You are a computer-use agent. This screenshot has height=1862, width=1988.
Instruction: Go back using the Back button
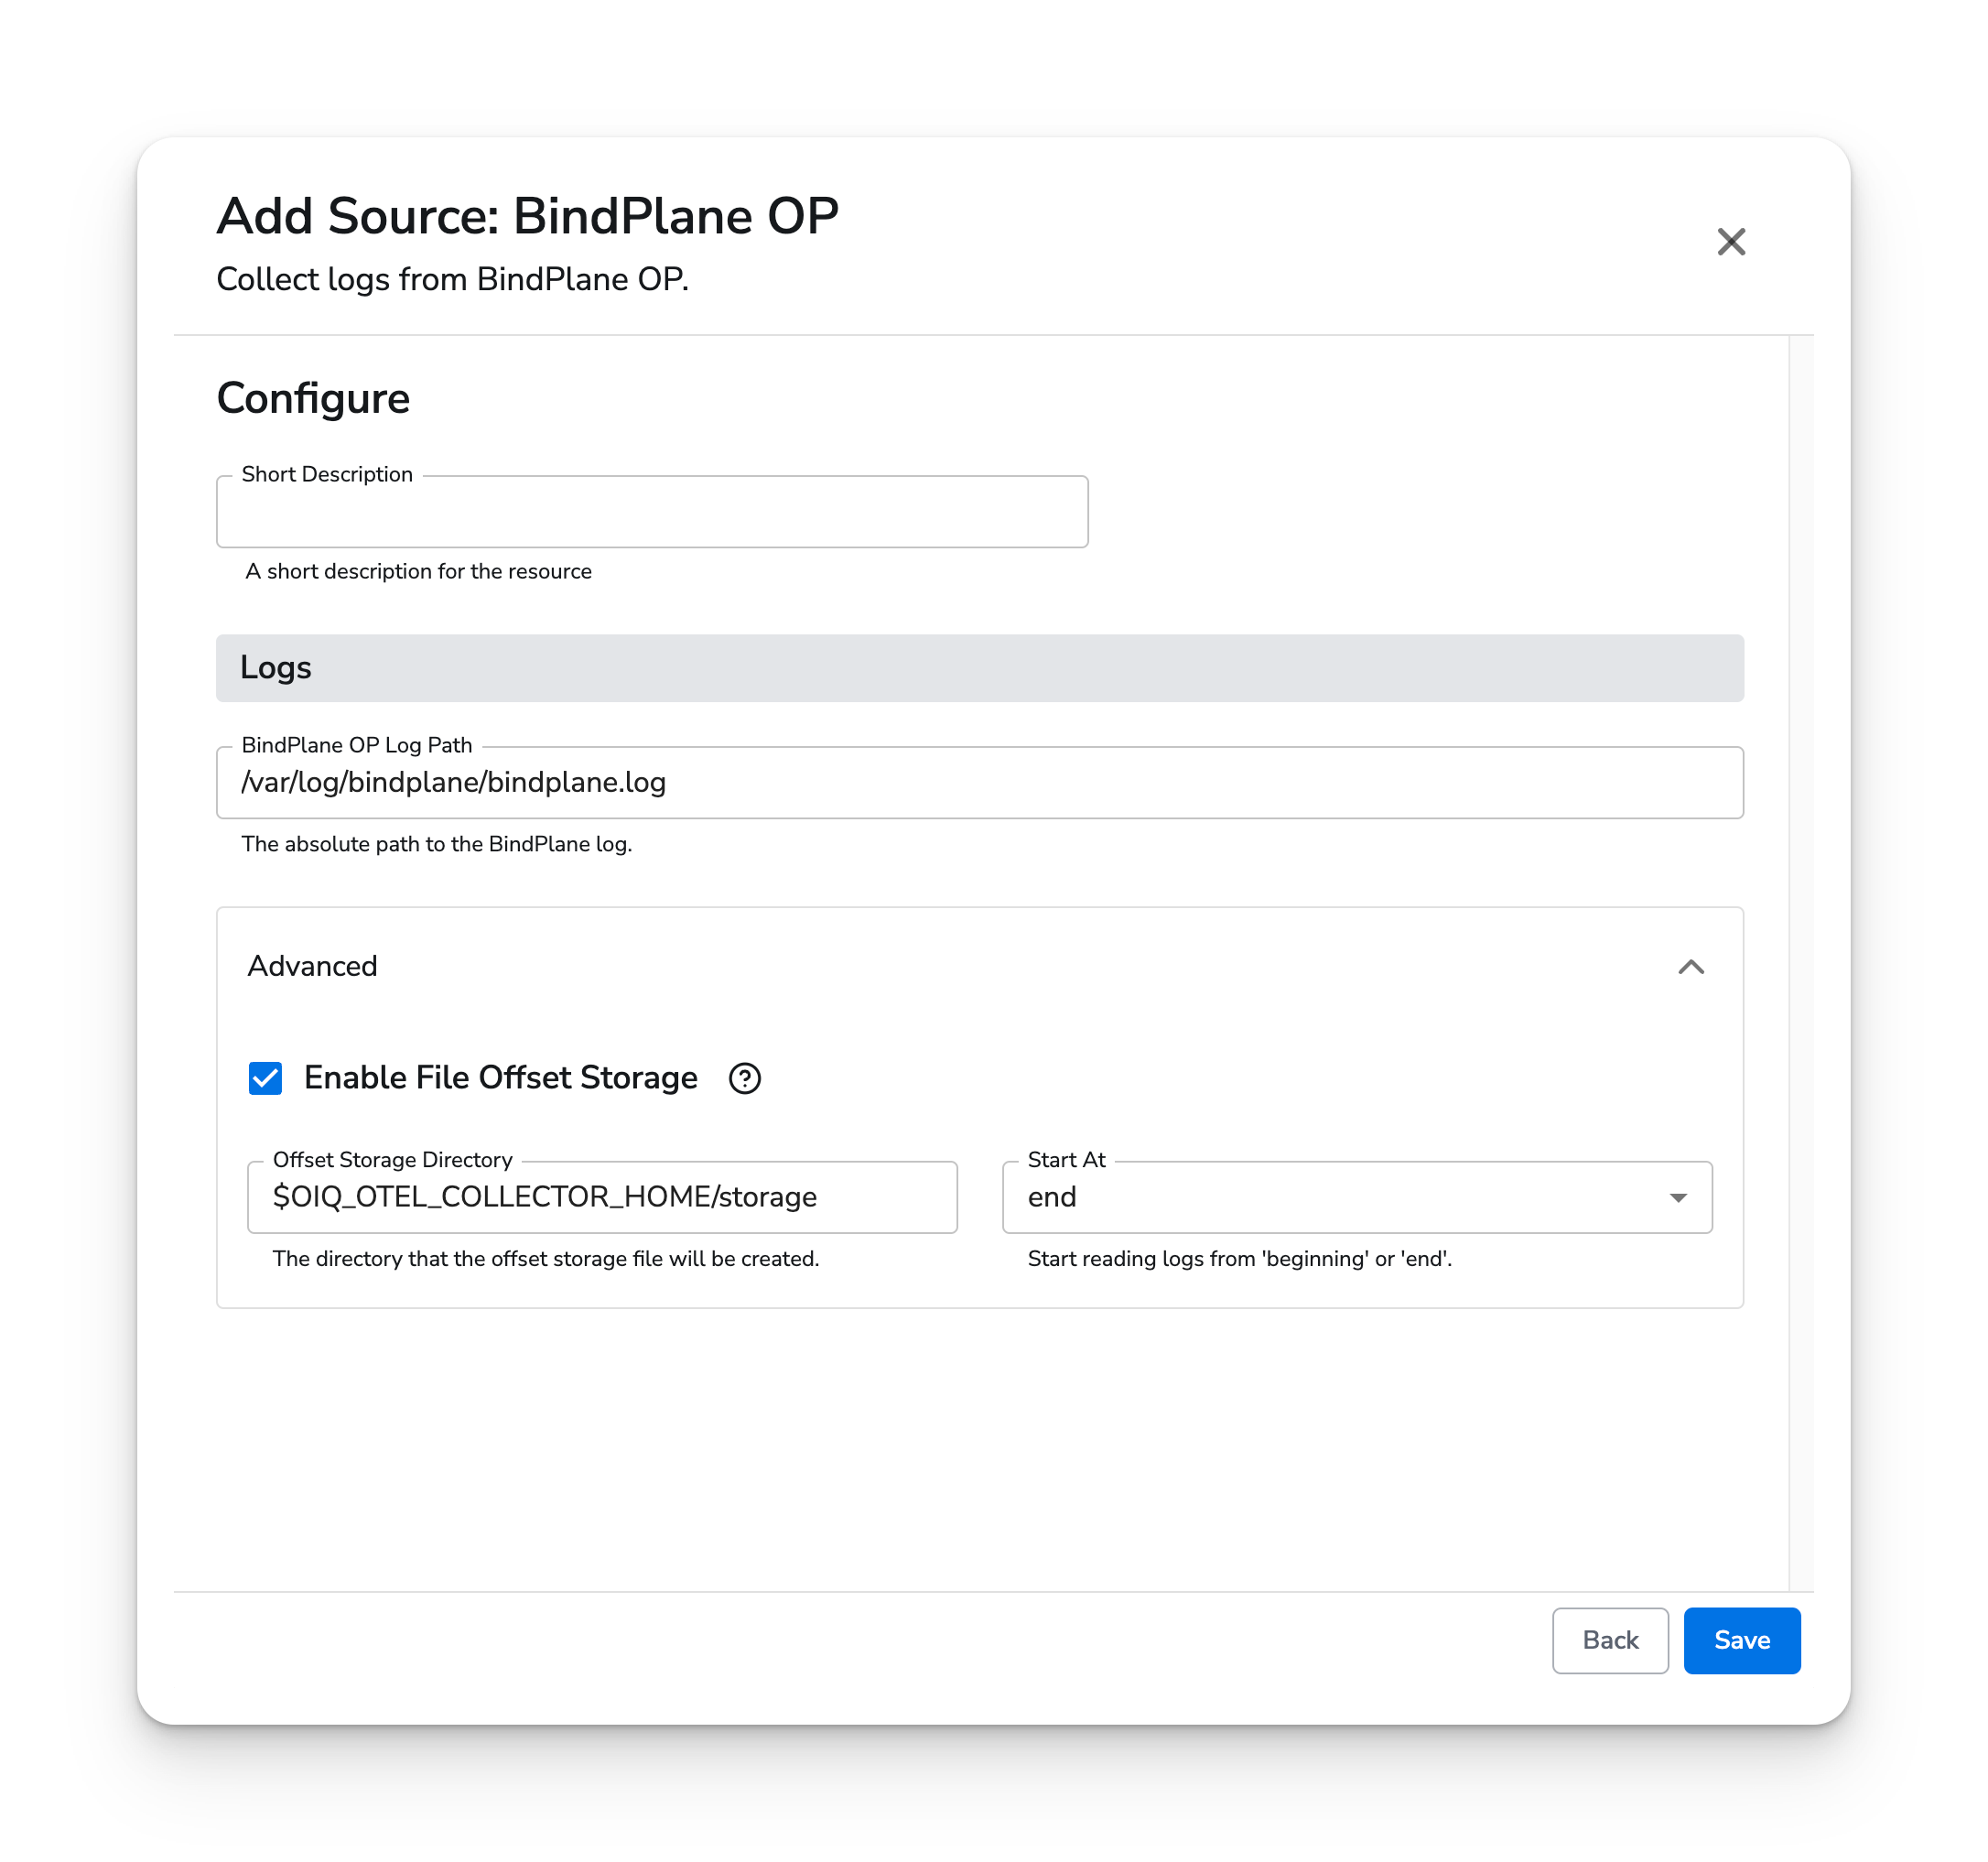click(x=1610, y=1640)
